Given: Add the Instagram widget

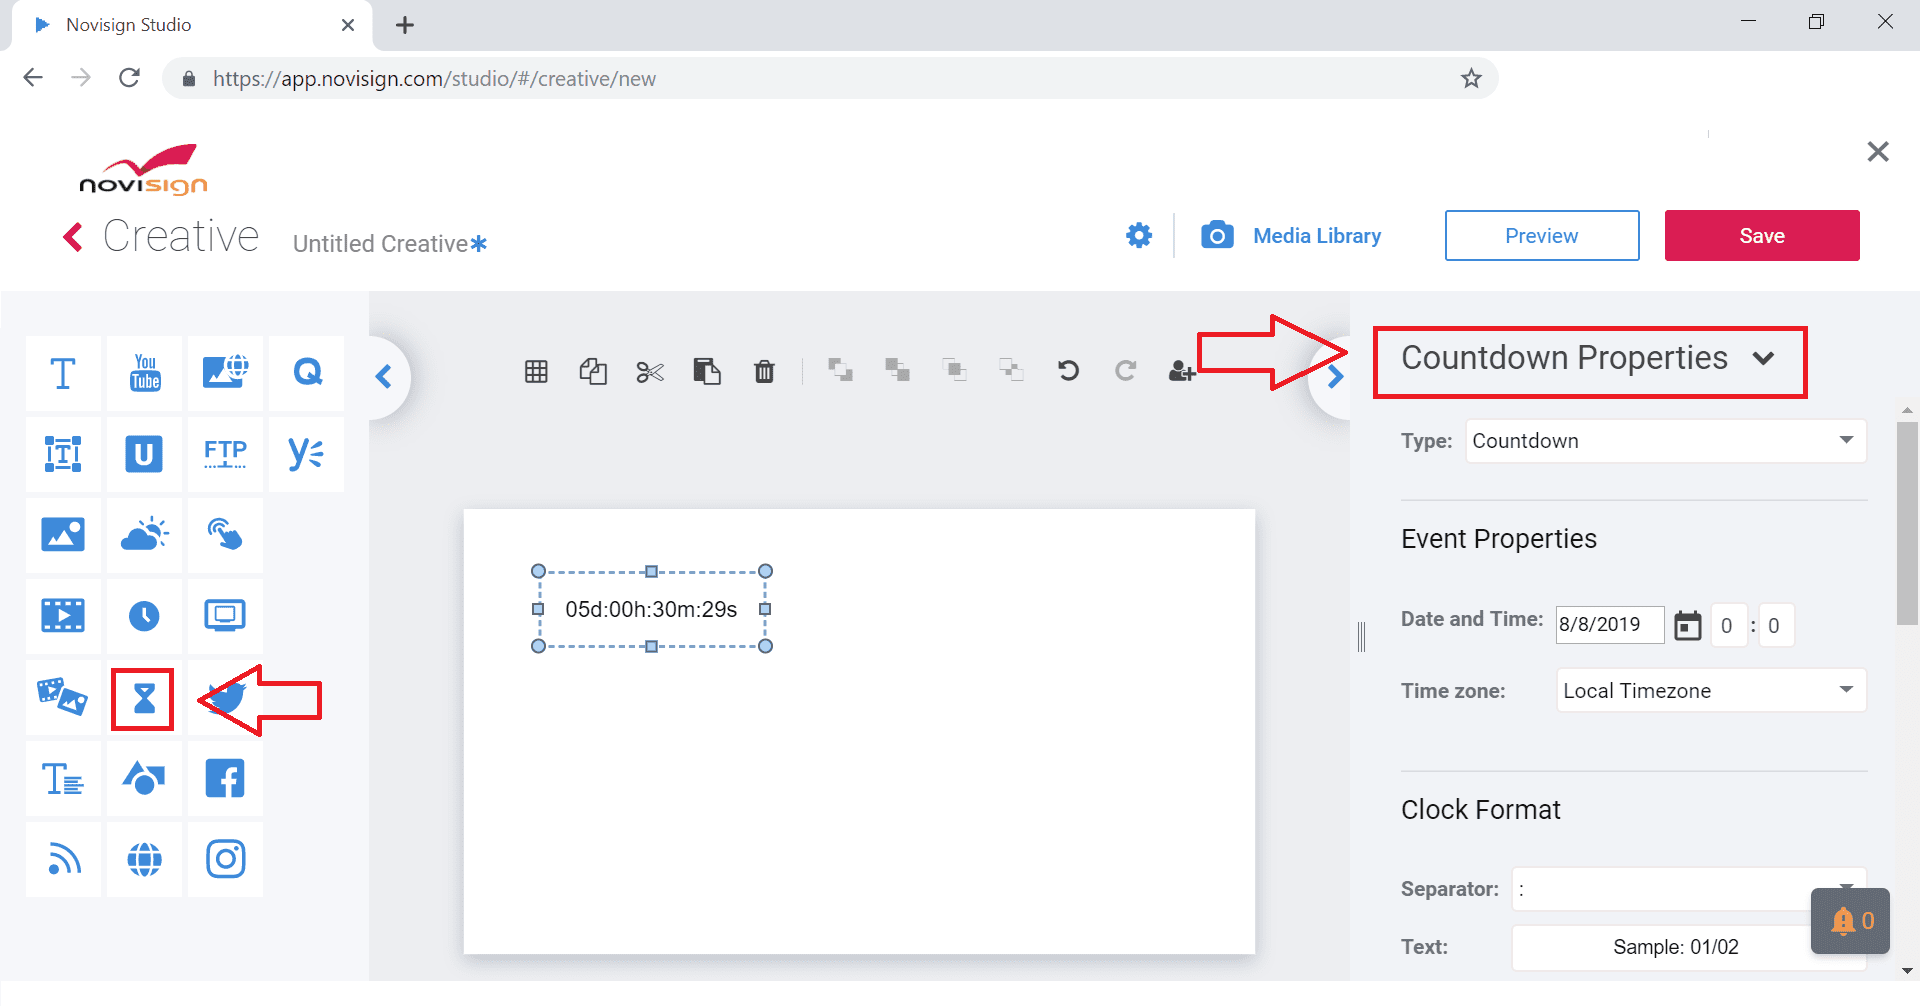Looking at the screenshot, I should (x=225, y=859).
